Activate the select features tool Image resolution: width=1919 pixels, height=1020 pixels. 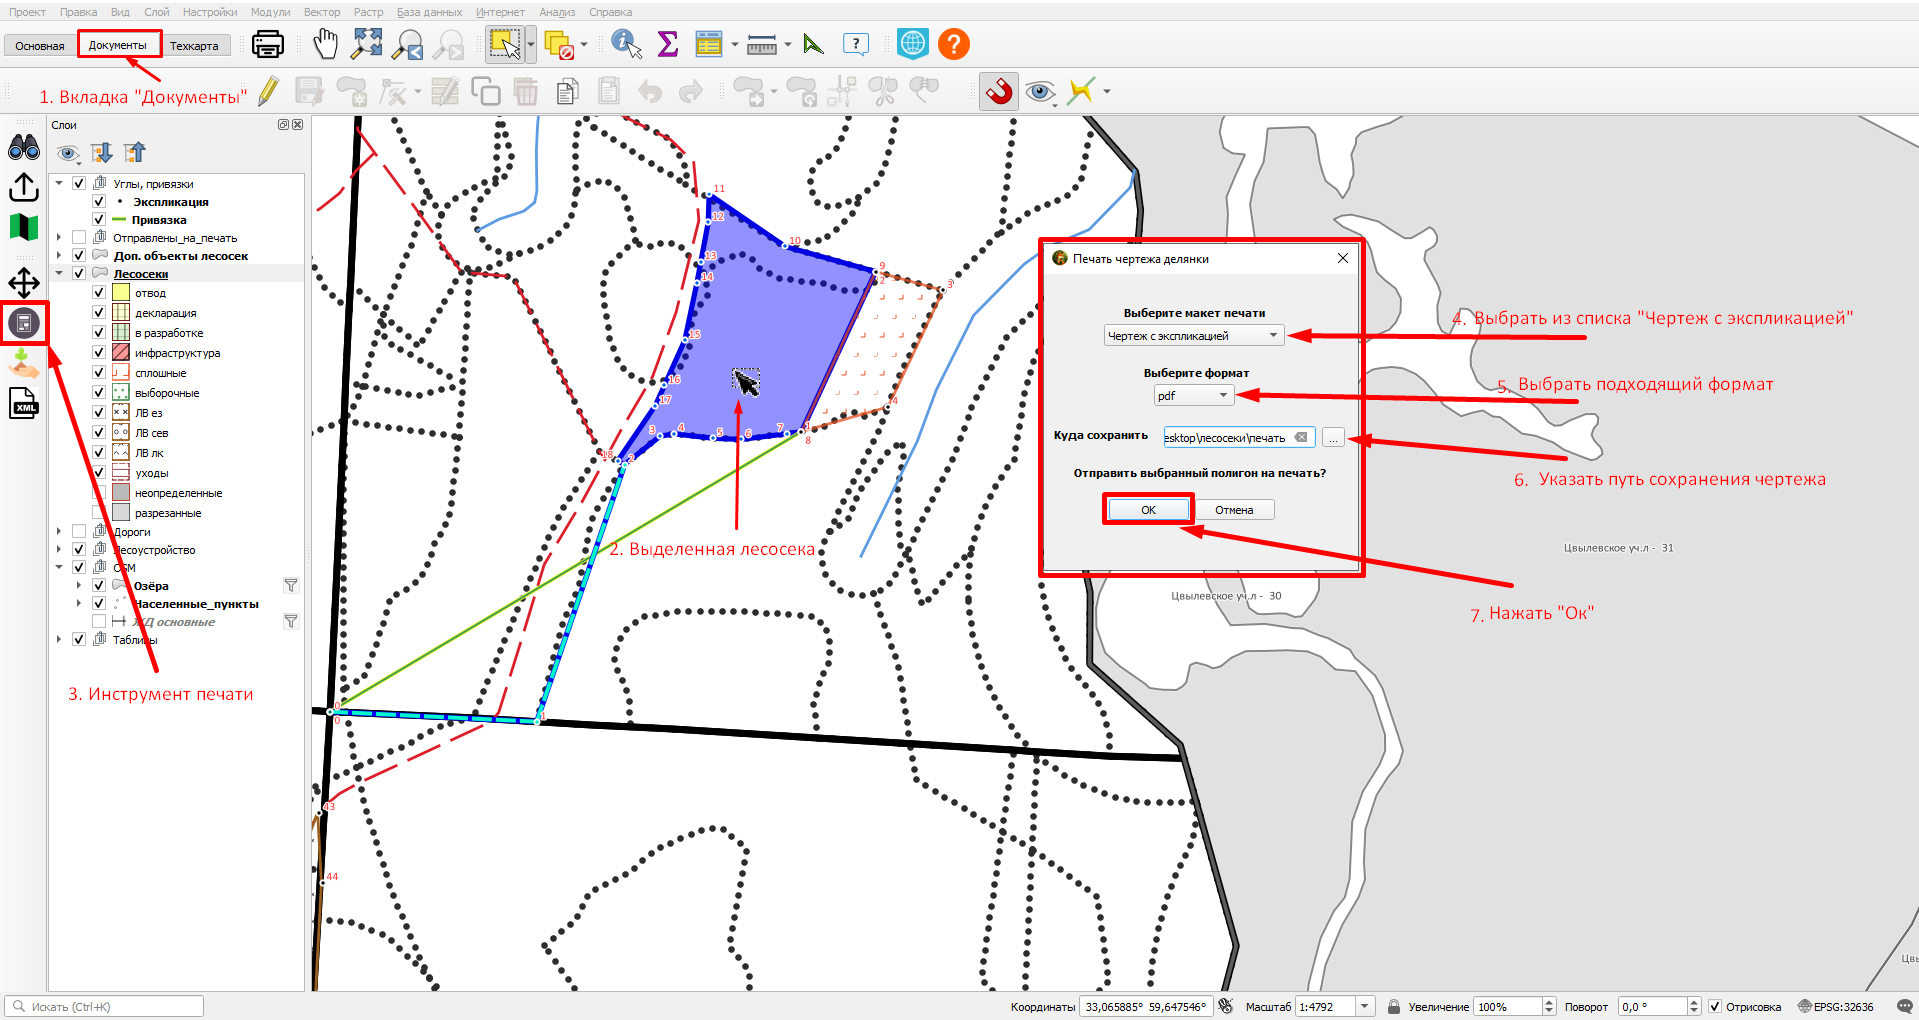505,44
